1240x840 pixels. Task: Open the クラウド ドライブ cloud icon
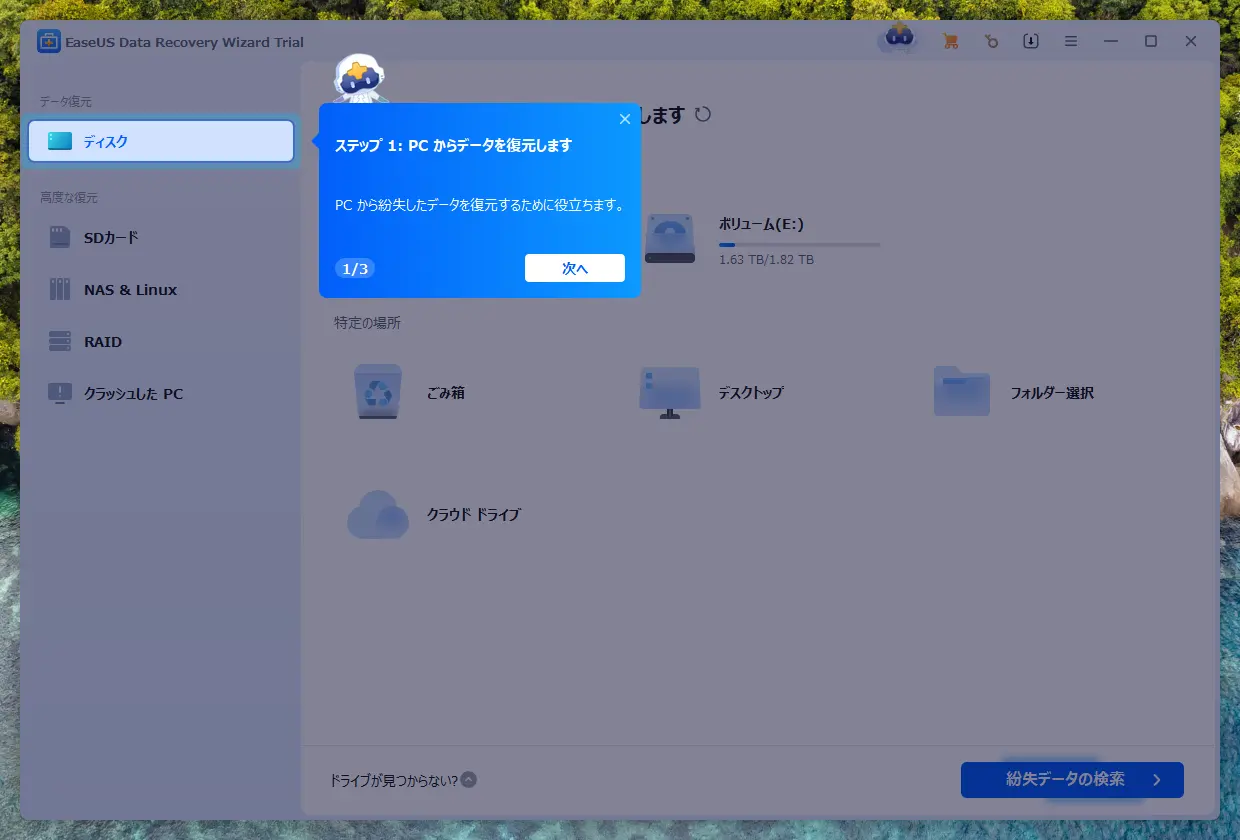coord(378,515)
